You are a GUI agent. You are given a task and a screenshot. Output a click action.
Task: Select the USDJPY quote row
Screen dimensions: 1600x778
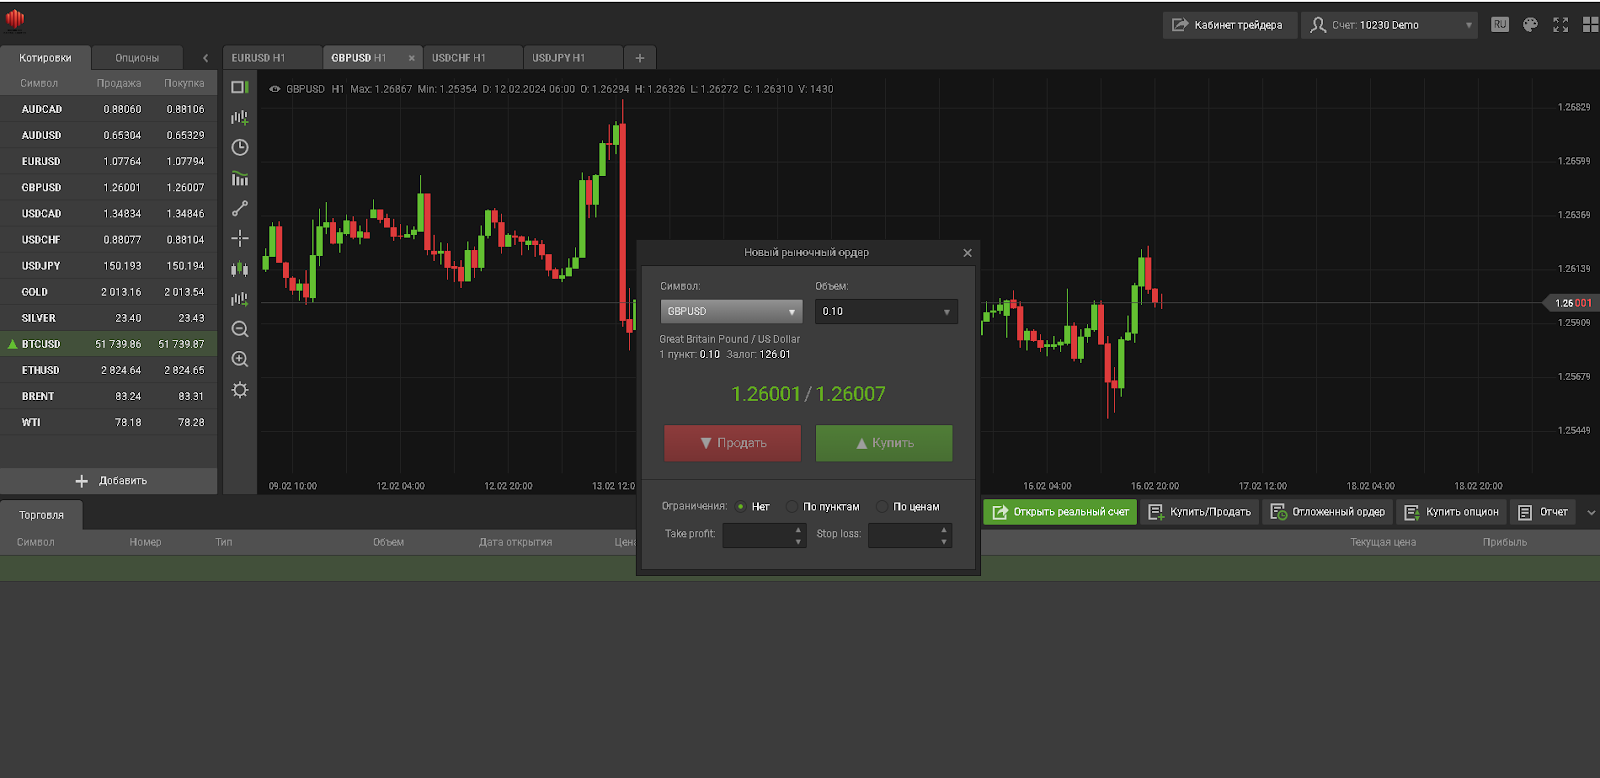tap(109, 266)
